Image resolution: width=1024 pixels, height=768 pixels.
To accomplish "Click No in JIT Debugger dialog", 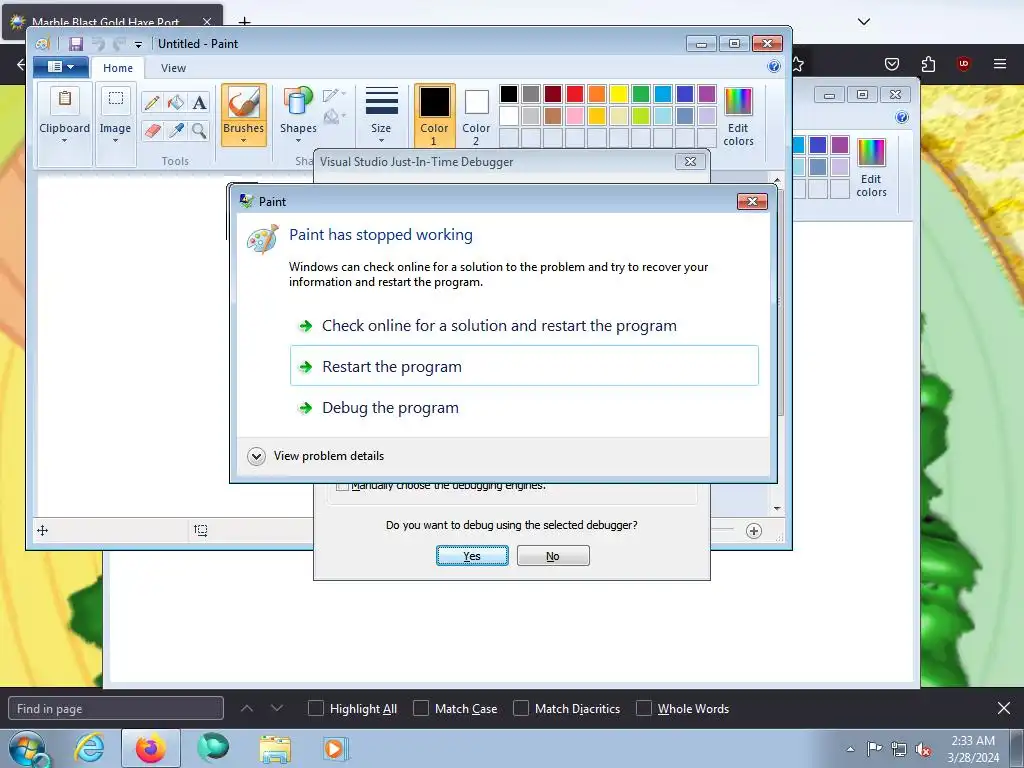I will tap(553, 556).
